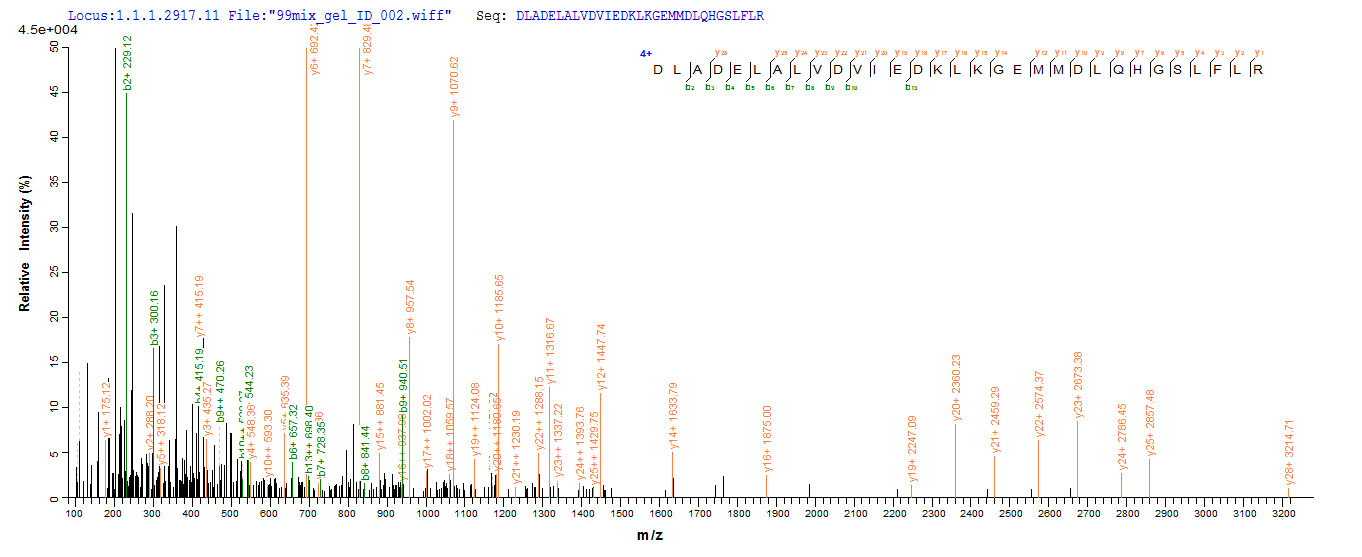Image resolution: width=1362 pixels, height=557 pixels.
Task: Click the y23+ 2673.38 peak annotation
Action: point(1078,385)
